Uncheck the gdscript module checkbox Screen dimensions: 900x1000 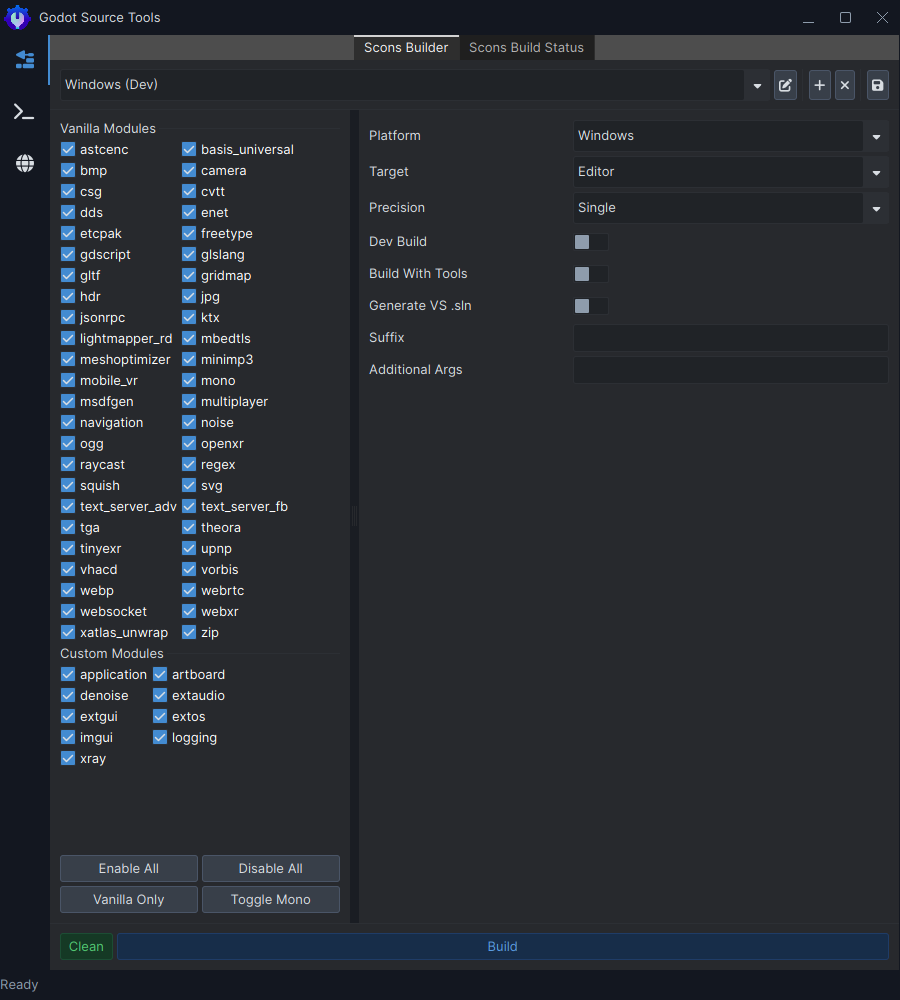click(68, 254)
